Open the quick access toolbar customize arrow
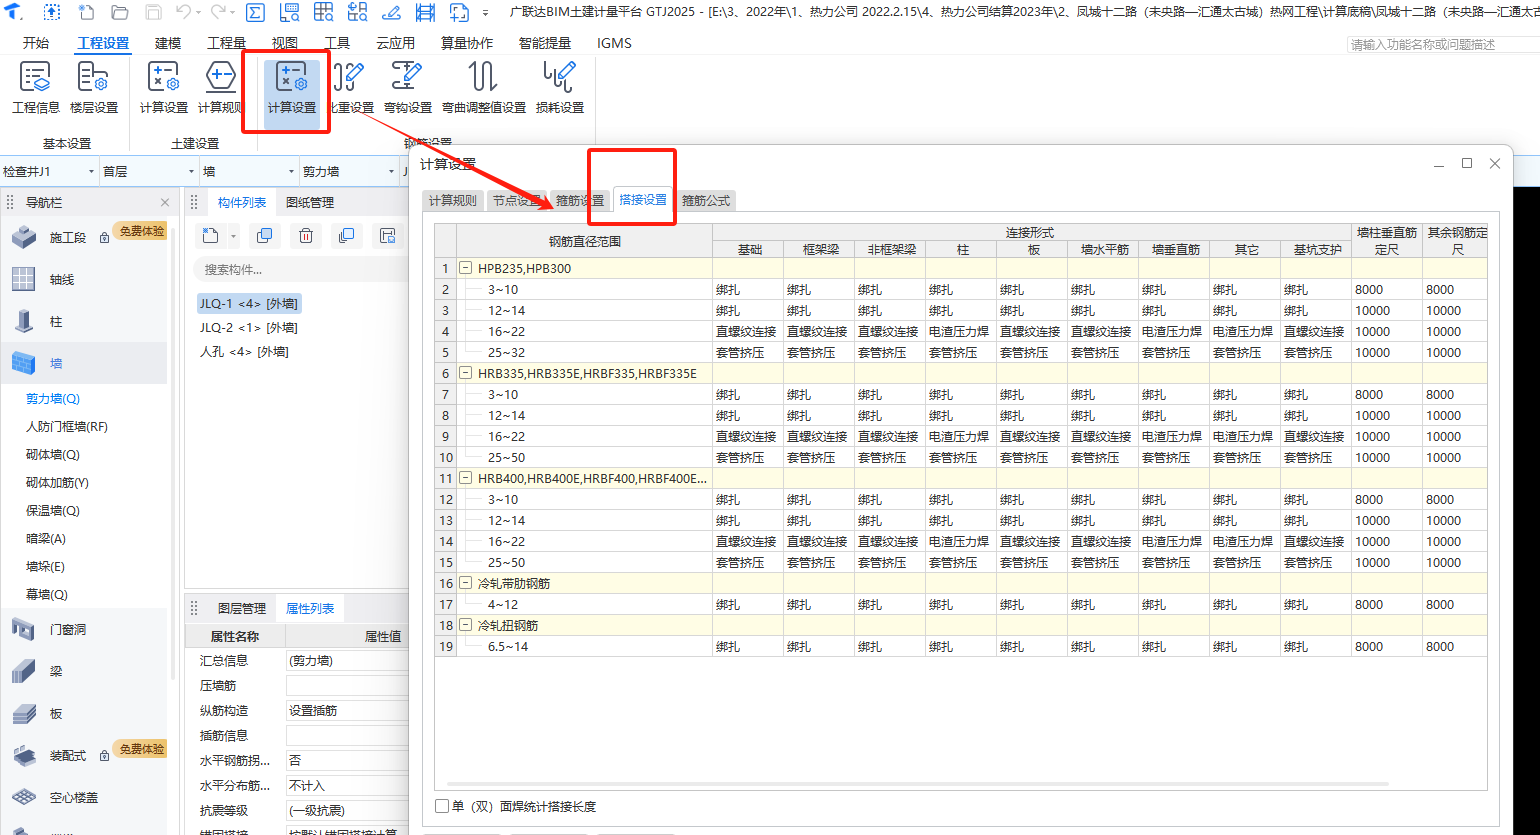 pyautogui.click(x=486, y=13)
